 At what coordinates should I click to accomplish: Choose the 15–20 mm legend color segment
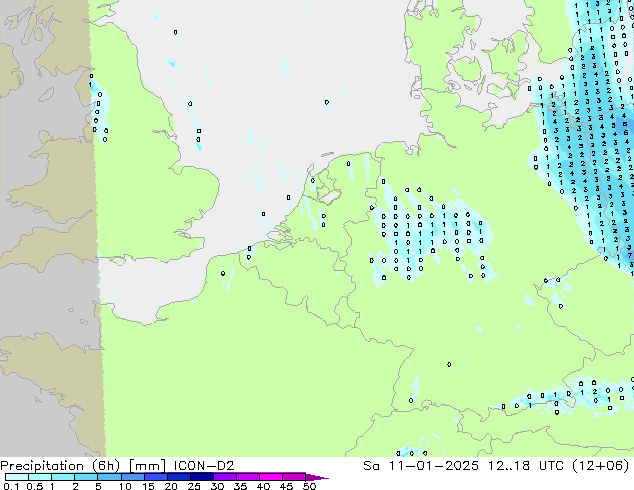tap(156, 477)
